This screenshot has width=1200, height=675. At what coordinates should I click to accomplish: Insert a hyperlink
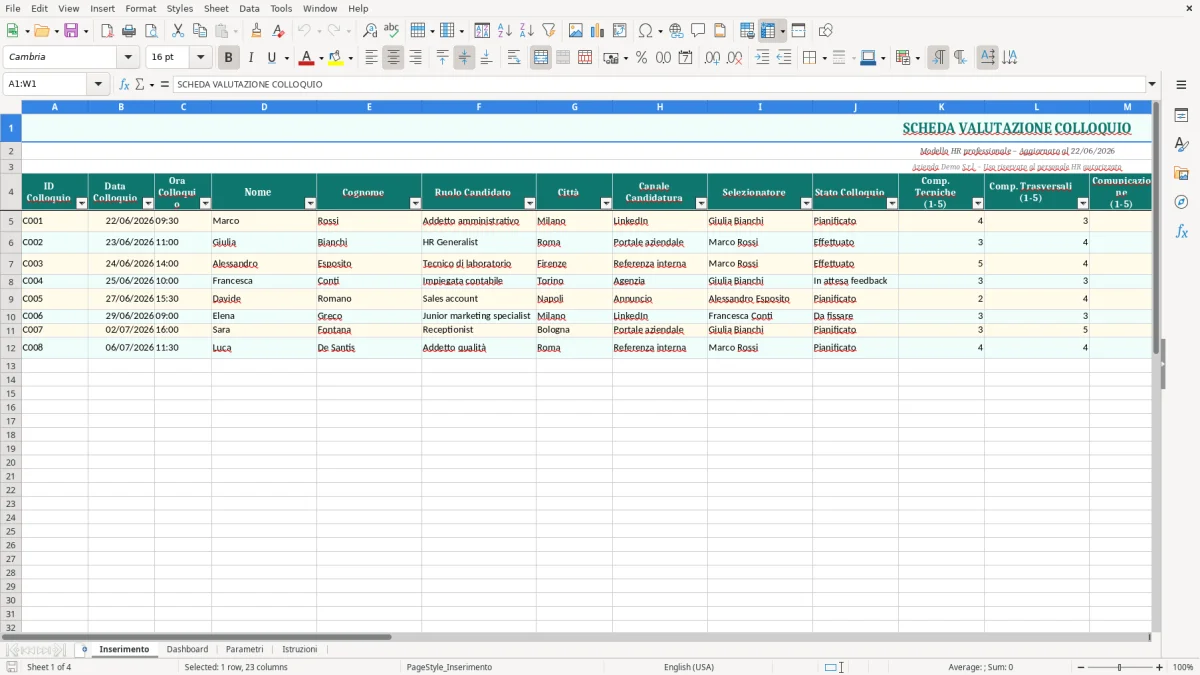pos(676,31)
